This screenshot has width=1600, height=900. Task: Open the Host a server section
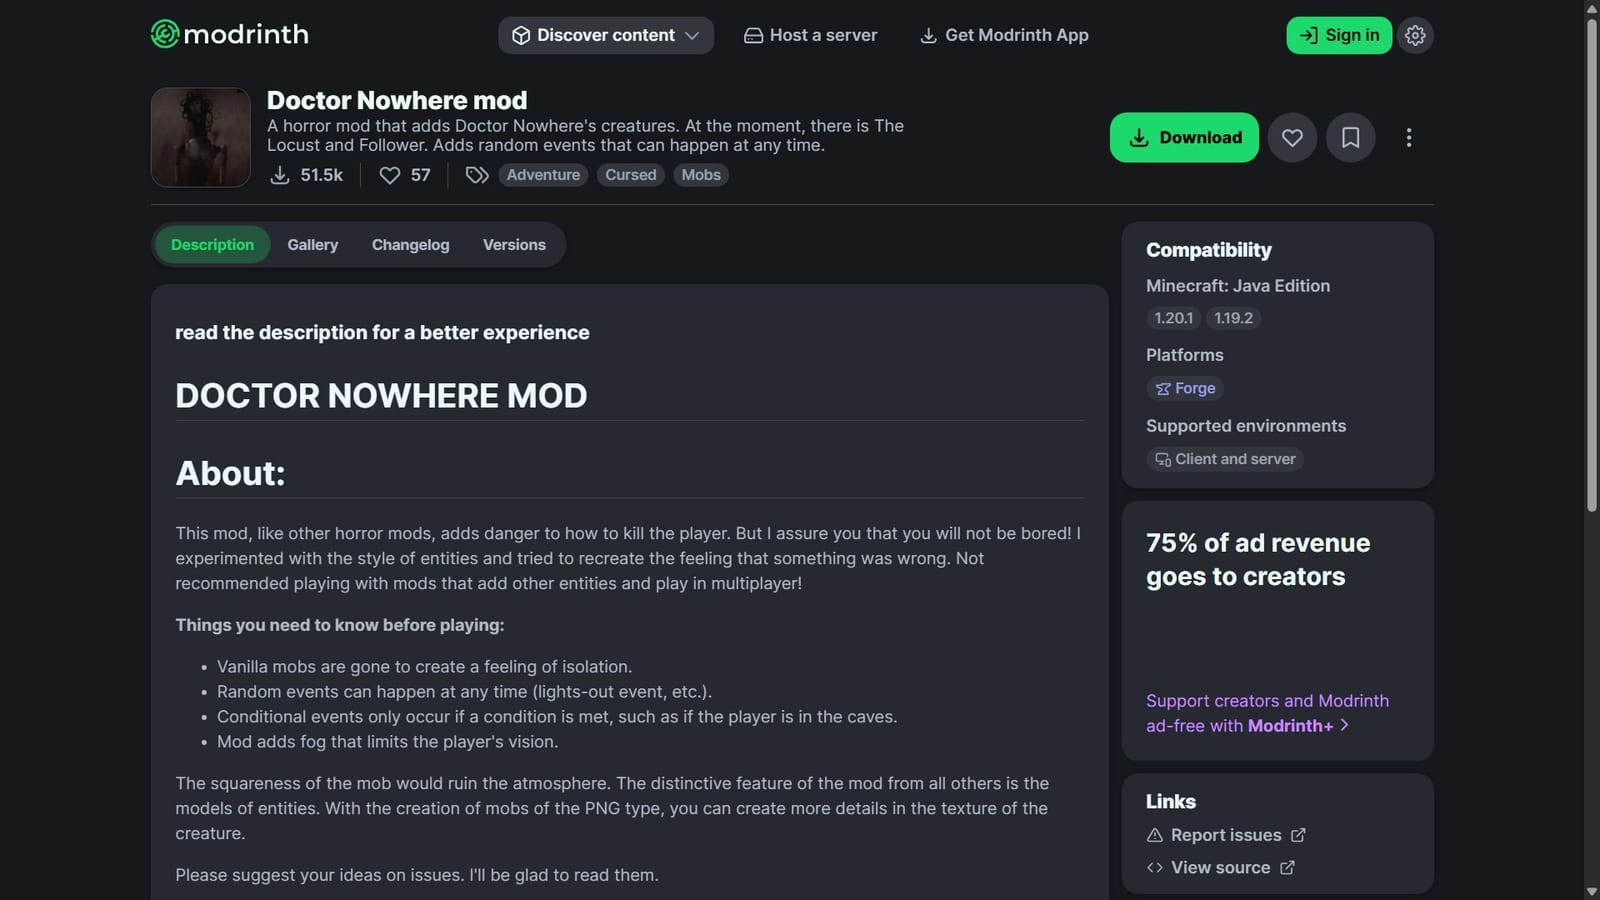(810, 35)
